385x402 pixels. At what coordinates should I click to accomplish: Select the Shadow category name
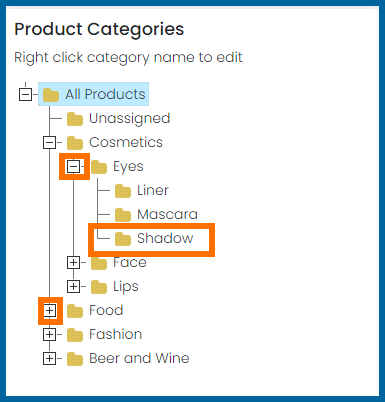tap(165, 238)
